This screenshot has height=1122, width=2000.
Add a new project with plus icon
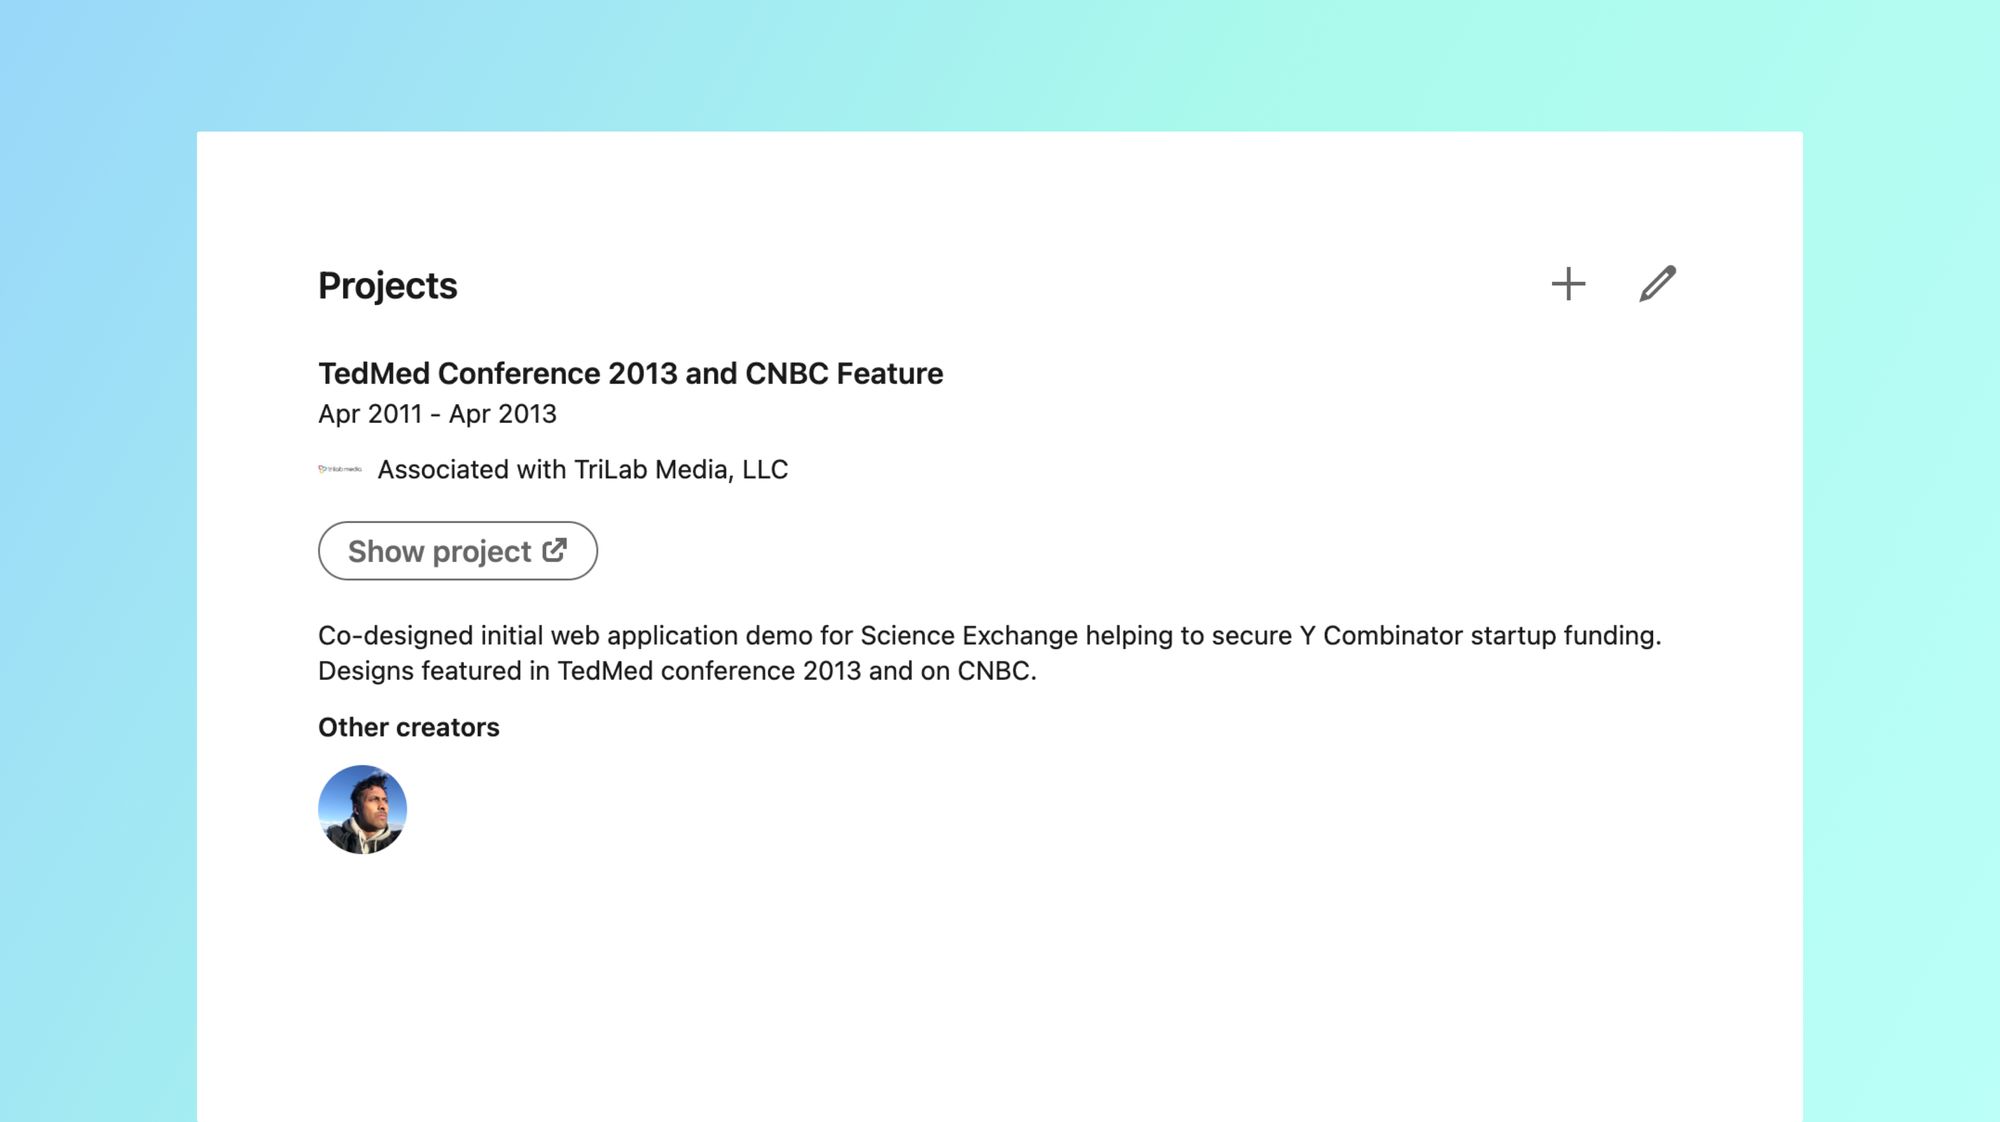1568,284
